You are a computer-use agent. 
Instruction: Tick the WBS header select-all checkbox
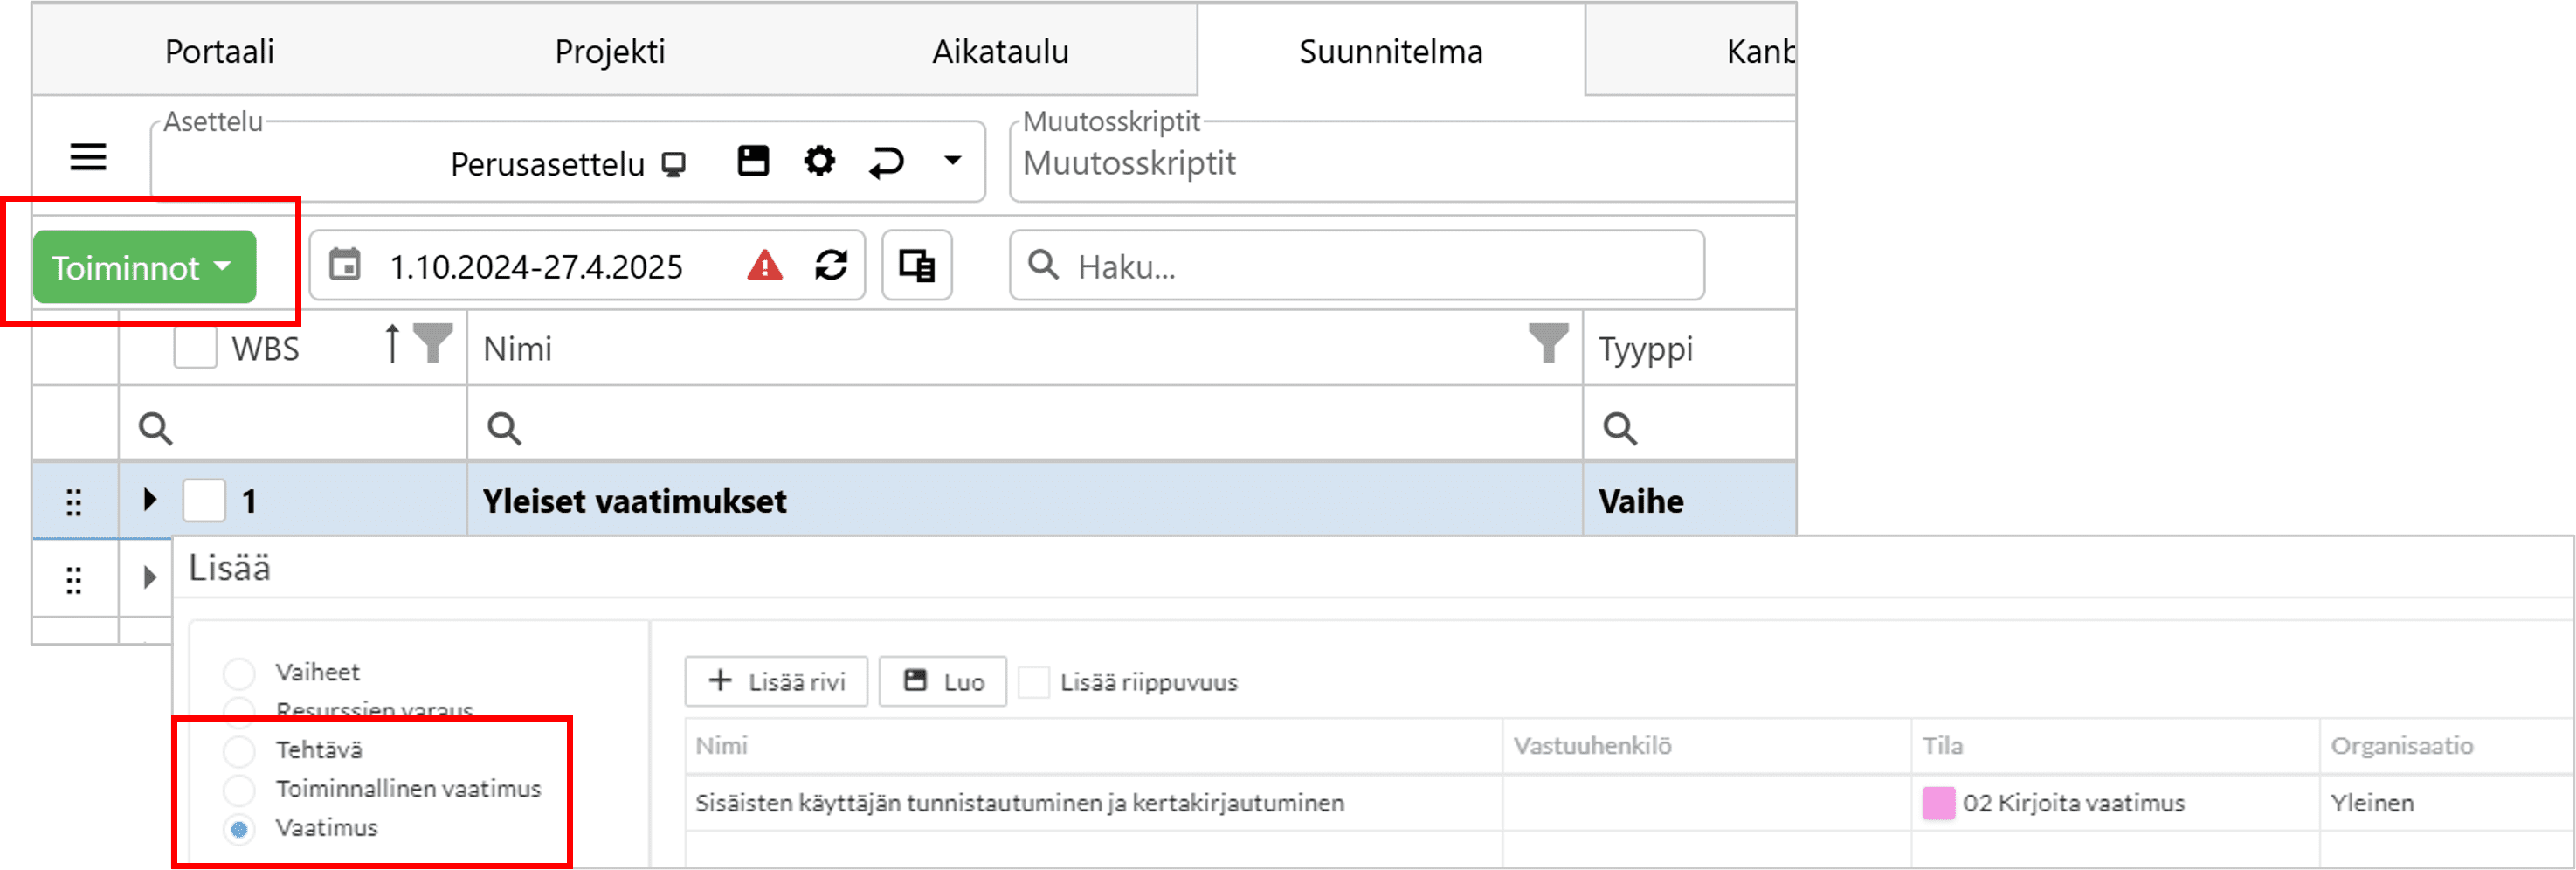click(x=195, y=348)
